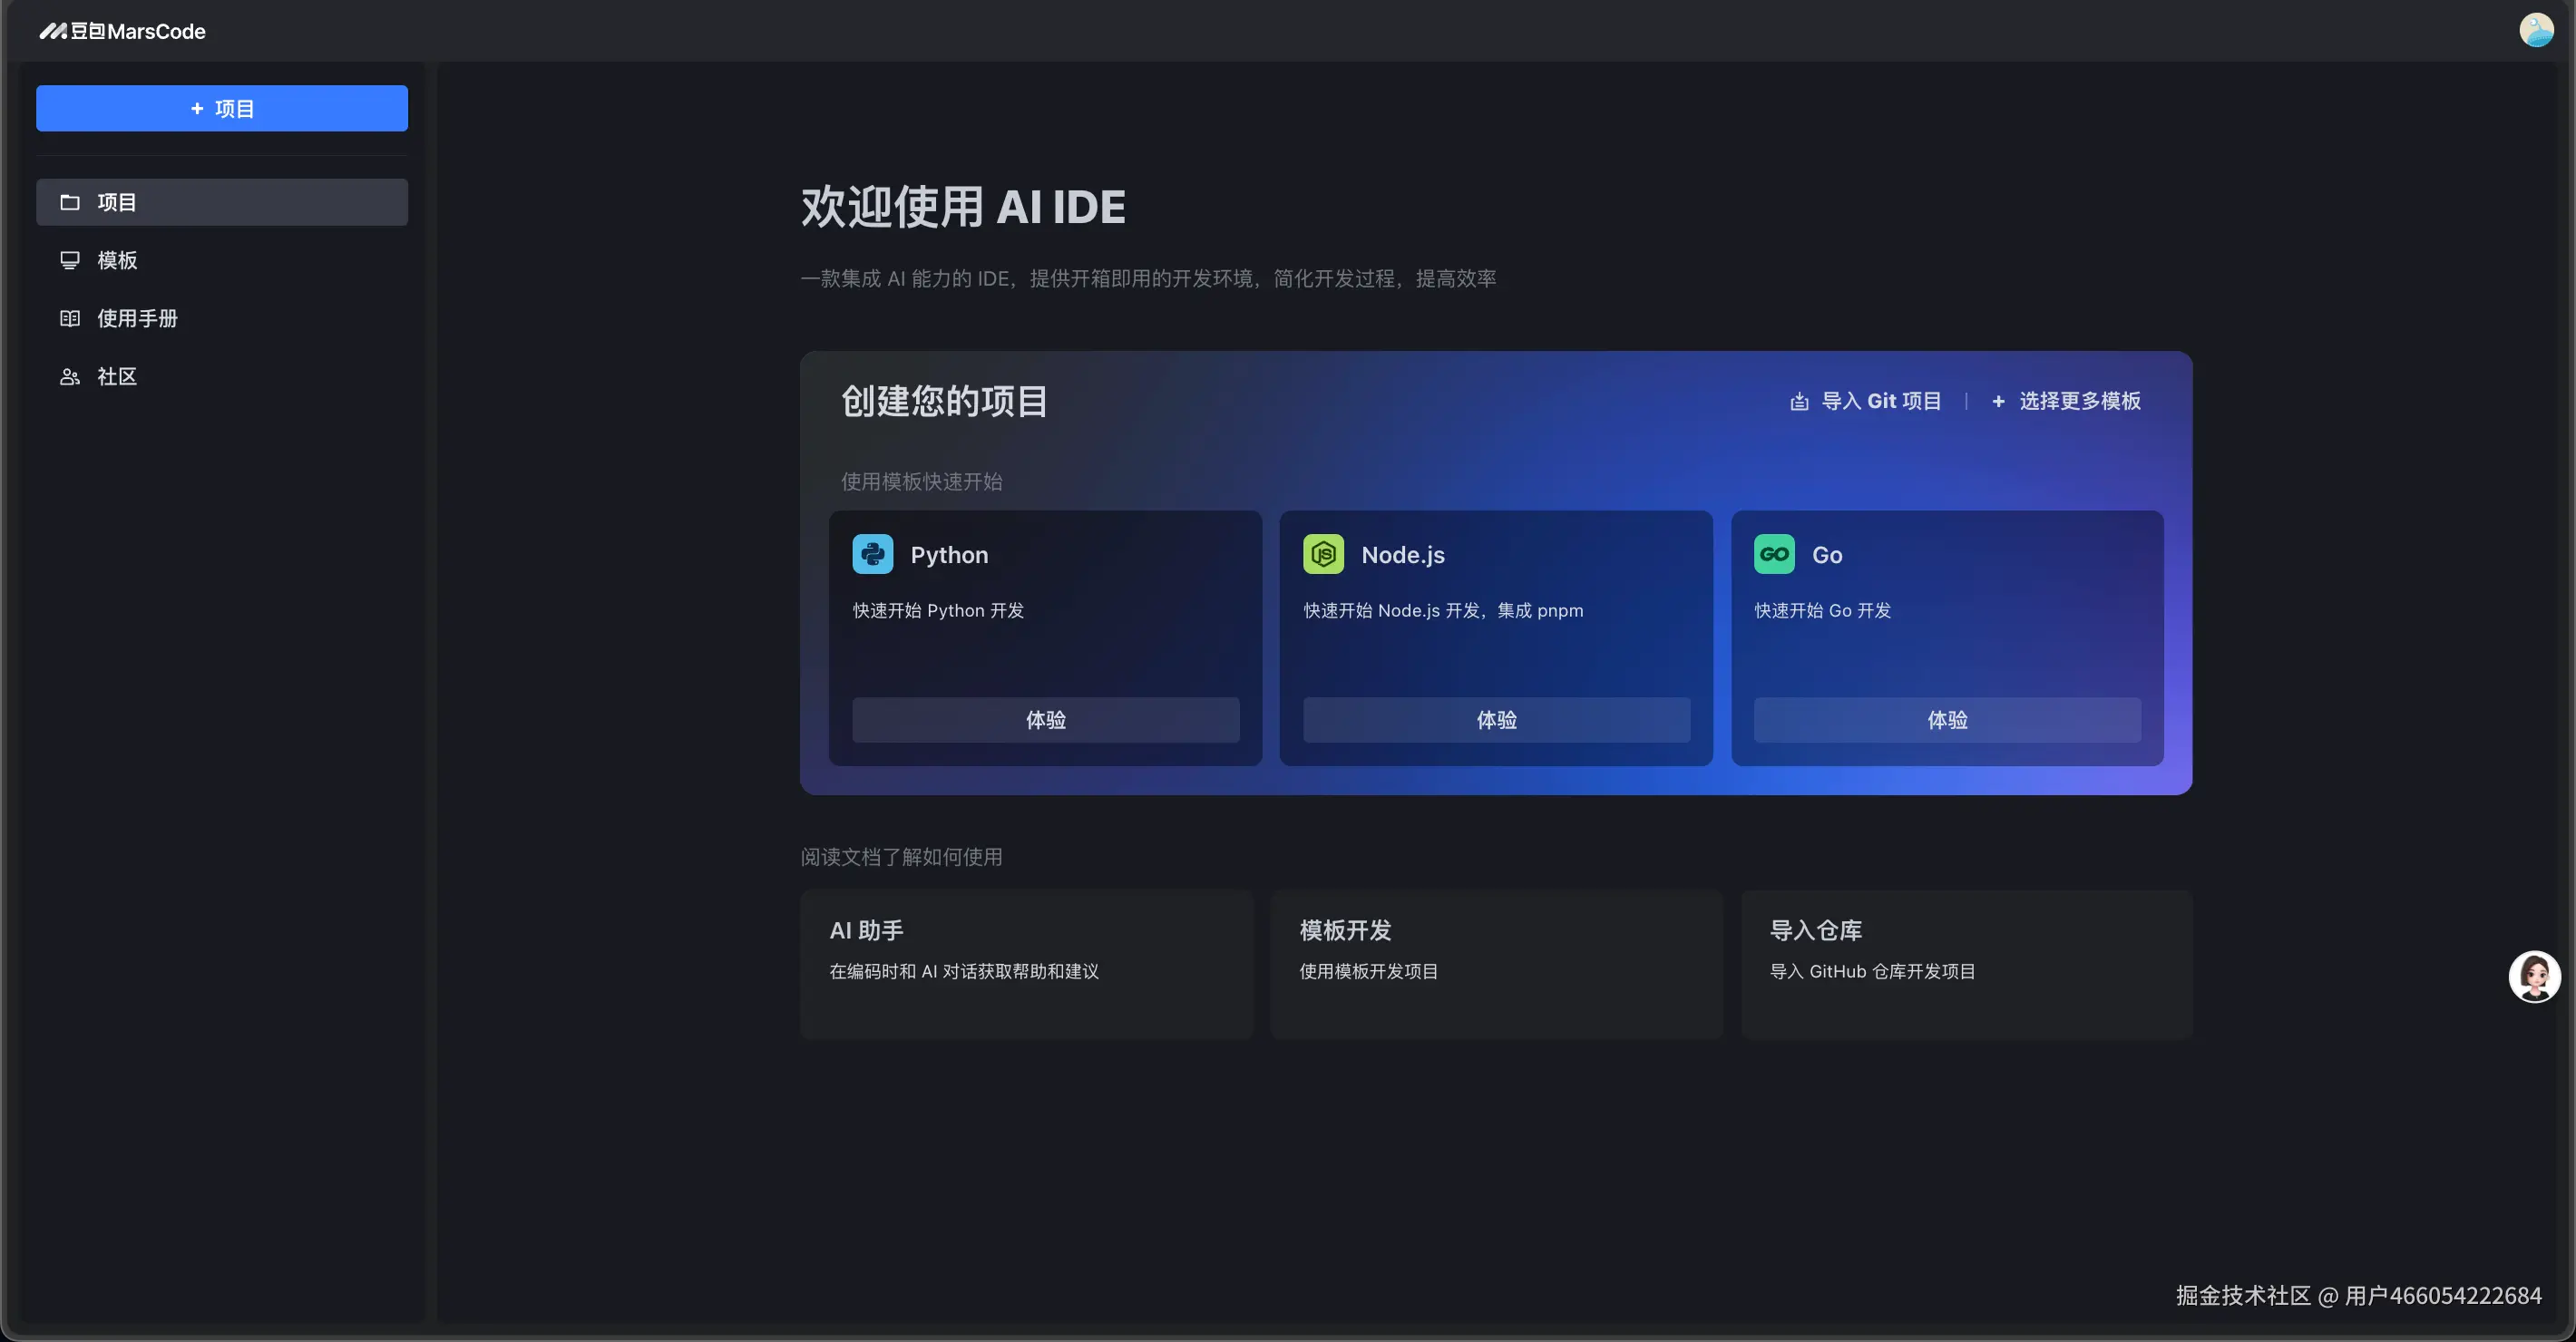Viewport: 2576px width, 1342px height.
Task: Click the 体验 button under Node.js
Action: point(1495,719)
